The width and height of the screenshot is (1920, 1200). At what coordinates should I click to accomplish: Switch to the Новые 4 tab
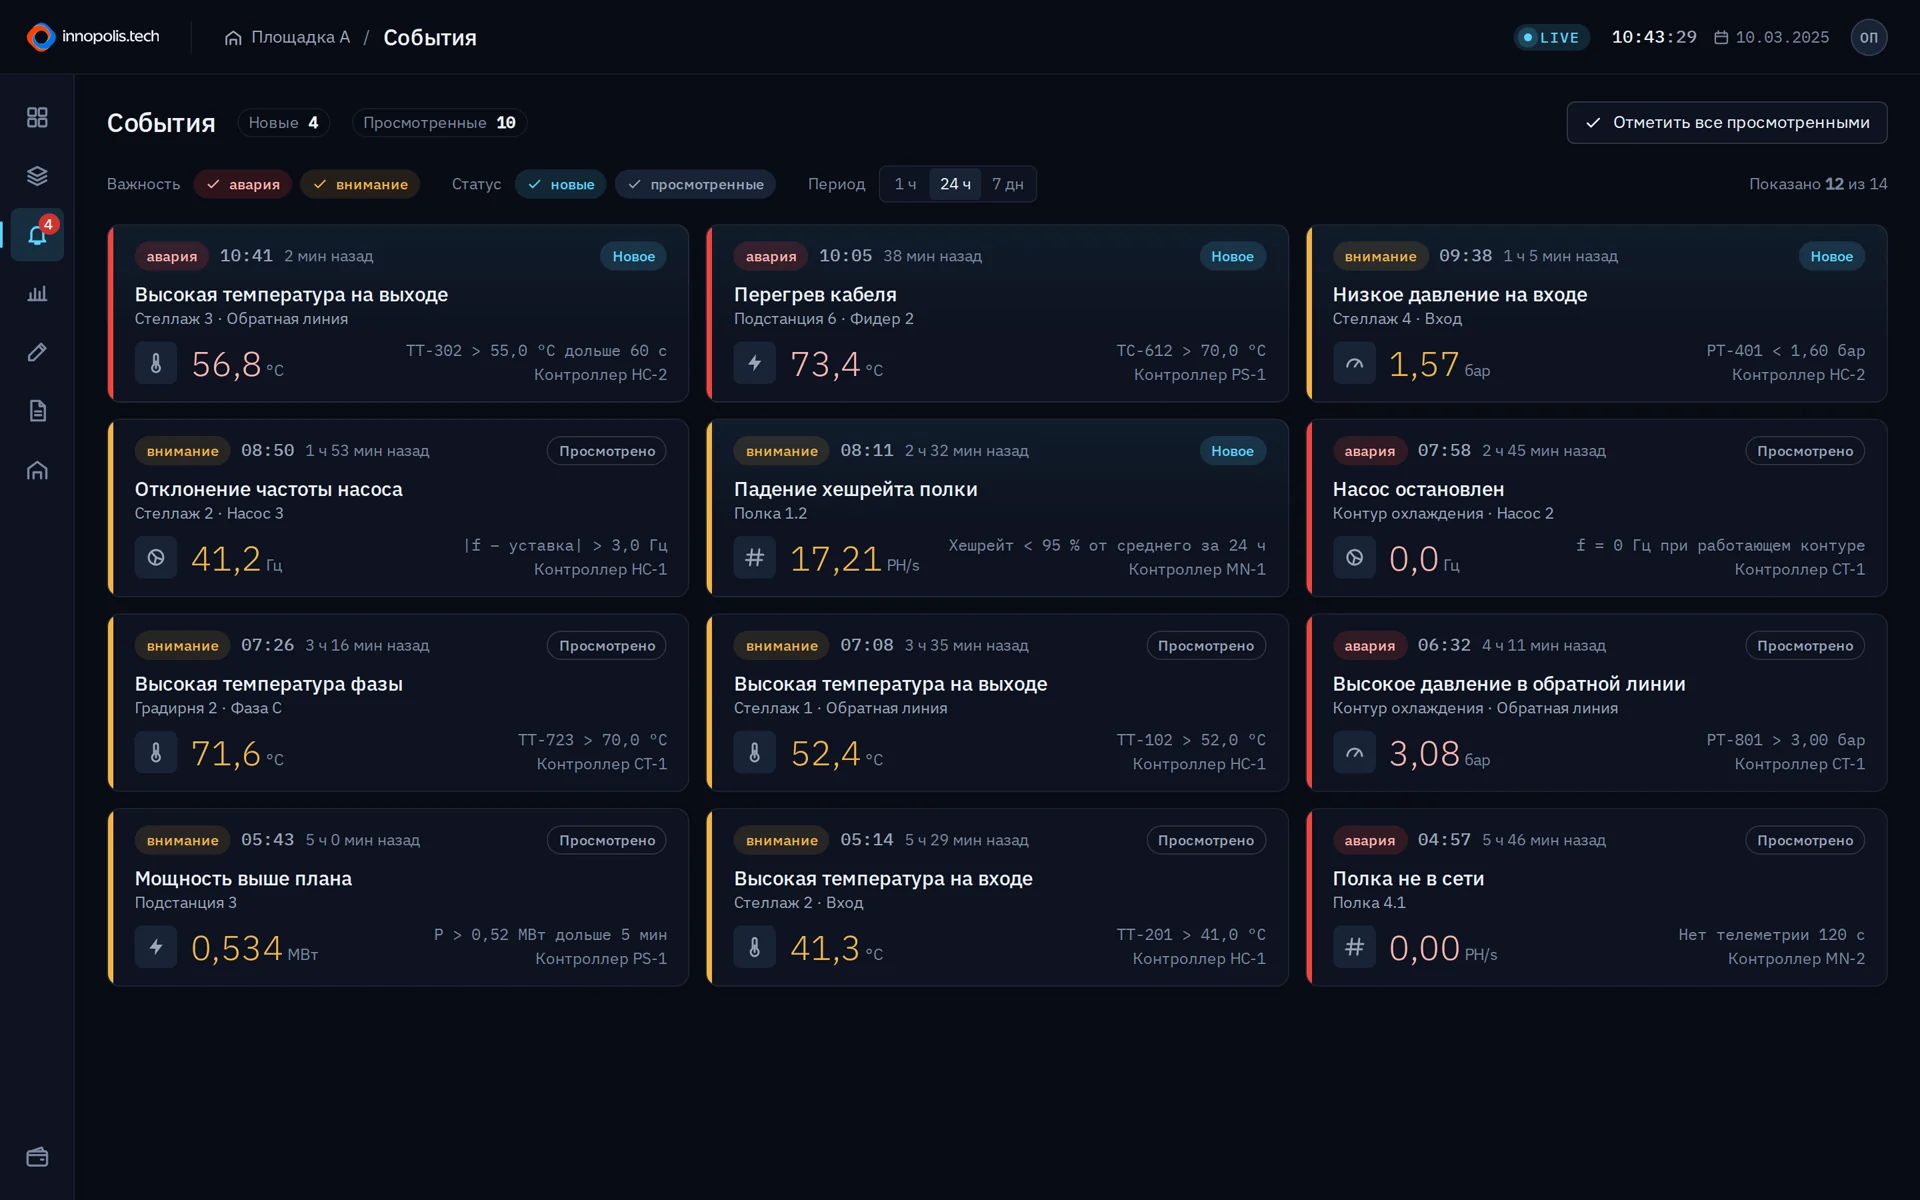(284, 123)
